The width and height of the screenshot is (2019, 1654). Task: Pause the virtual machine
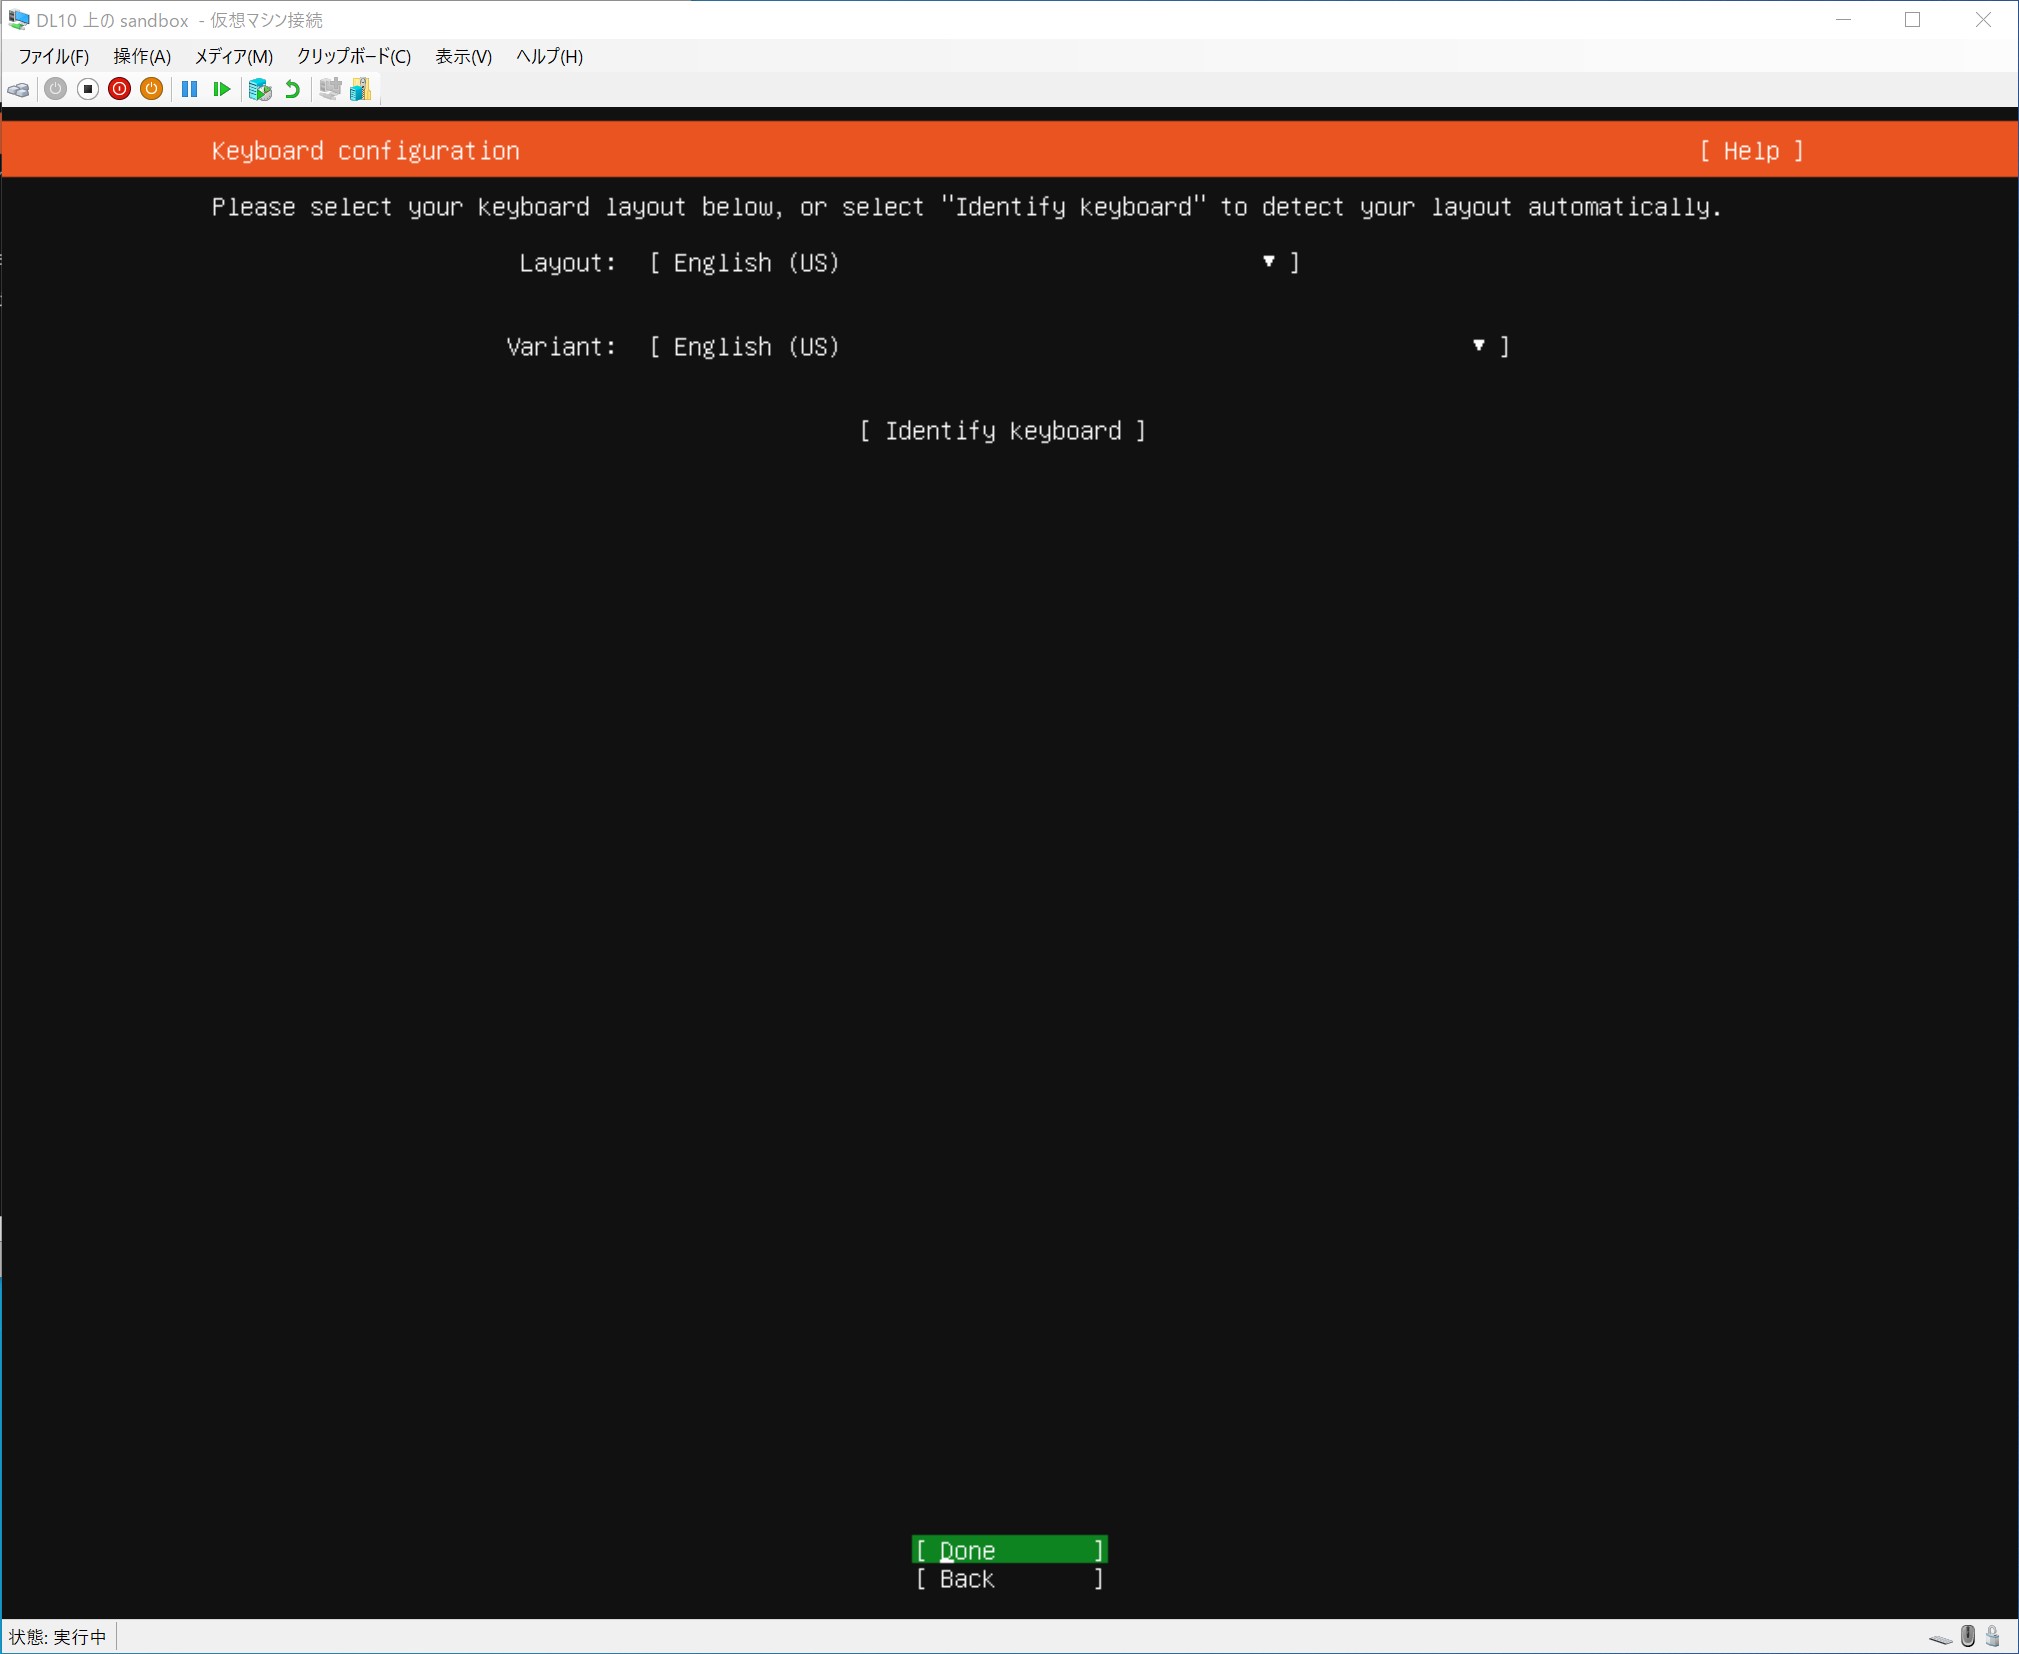tap(190, 90)
